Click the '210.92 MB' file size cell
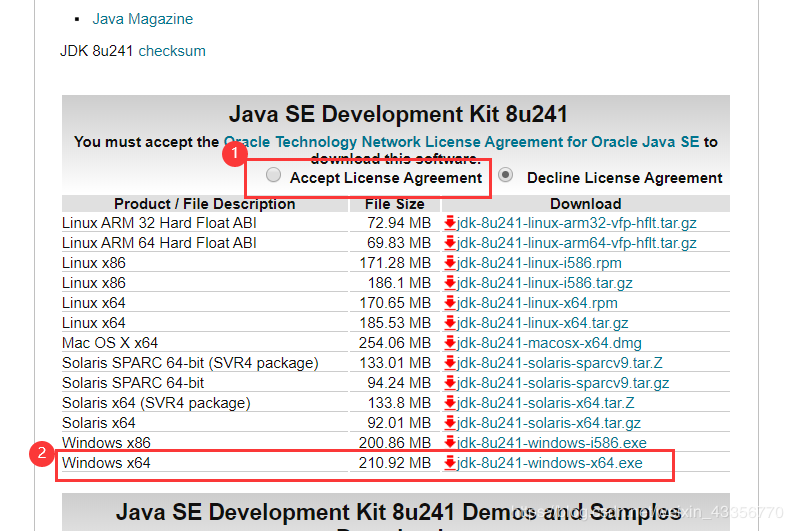 tap(394, 463)
